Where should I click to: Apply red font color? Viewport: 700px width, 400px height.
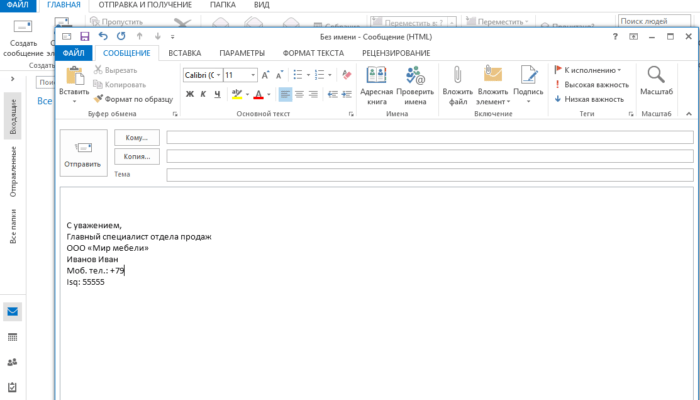pos(258,94)
